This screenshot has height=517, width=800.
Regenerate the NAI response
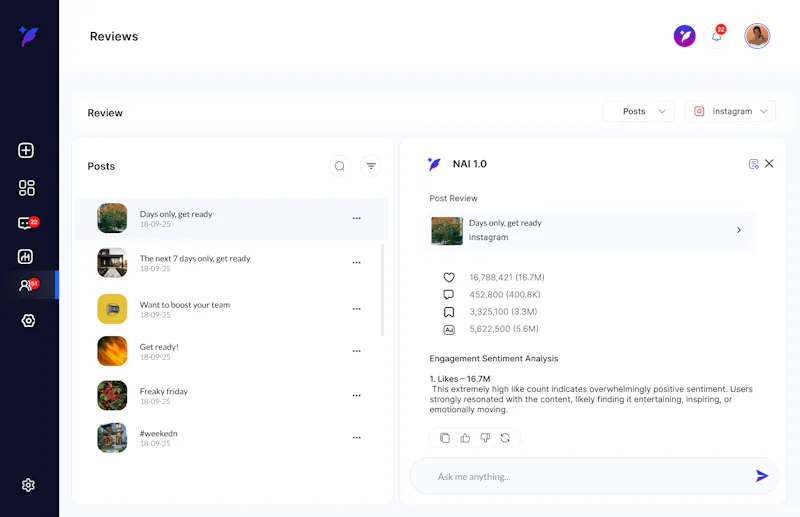[x=505, y=438]
